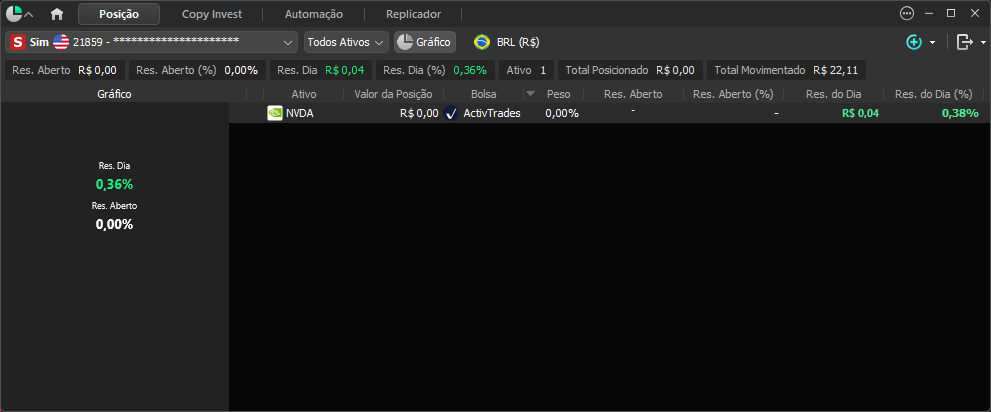Click the 0,36% Res. Dia chart value
Image resolution: width=991 pixels, height=412 pixels.
pyautogui.click(x=114, y=185)
